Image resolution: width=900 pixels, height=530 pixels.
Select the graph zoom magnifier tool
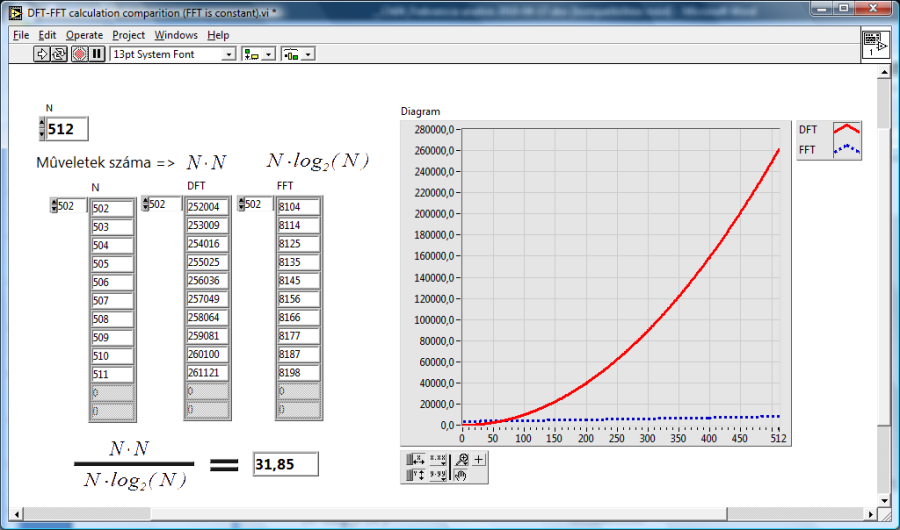coord(461,459)
